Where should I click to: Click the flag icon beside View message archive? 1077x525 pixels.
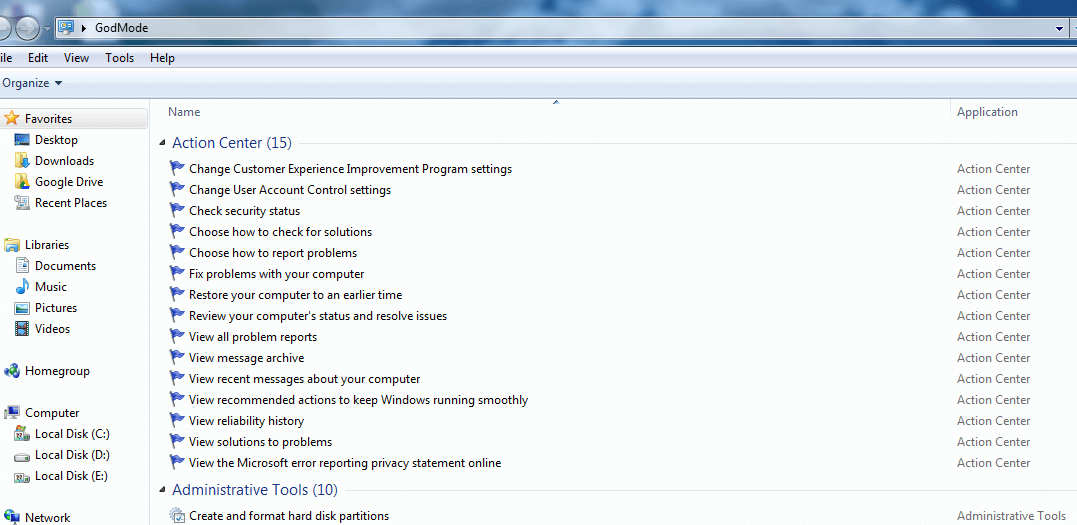(177, 357)
